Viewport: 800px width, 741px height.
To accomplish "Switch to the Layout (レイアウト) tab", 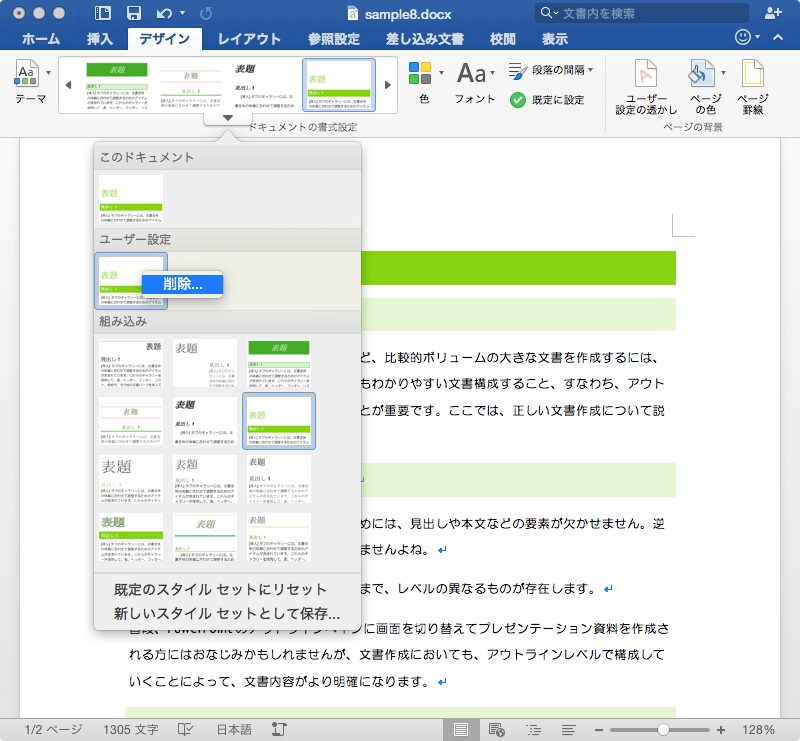I will coord(249,39).
